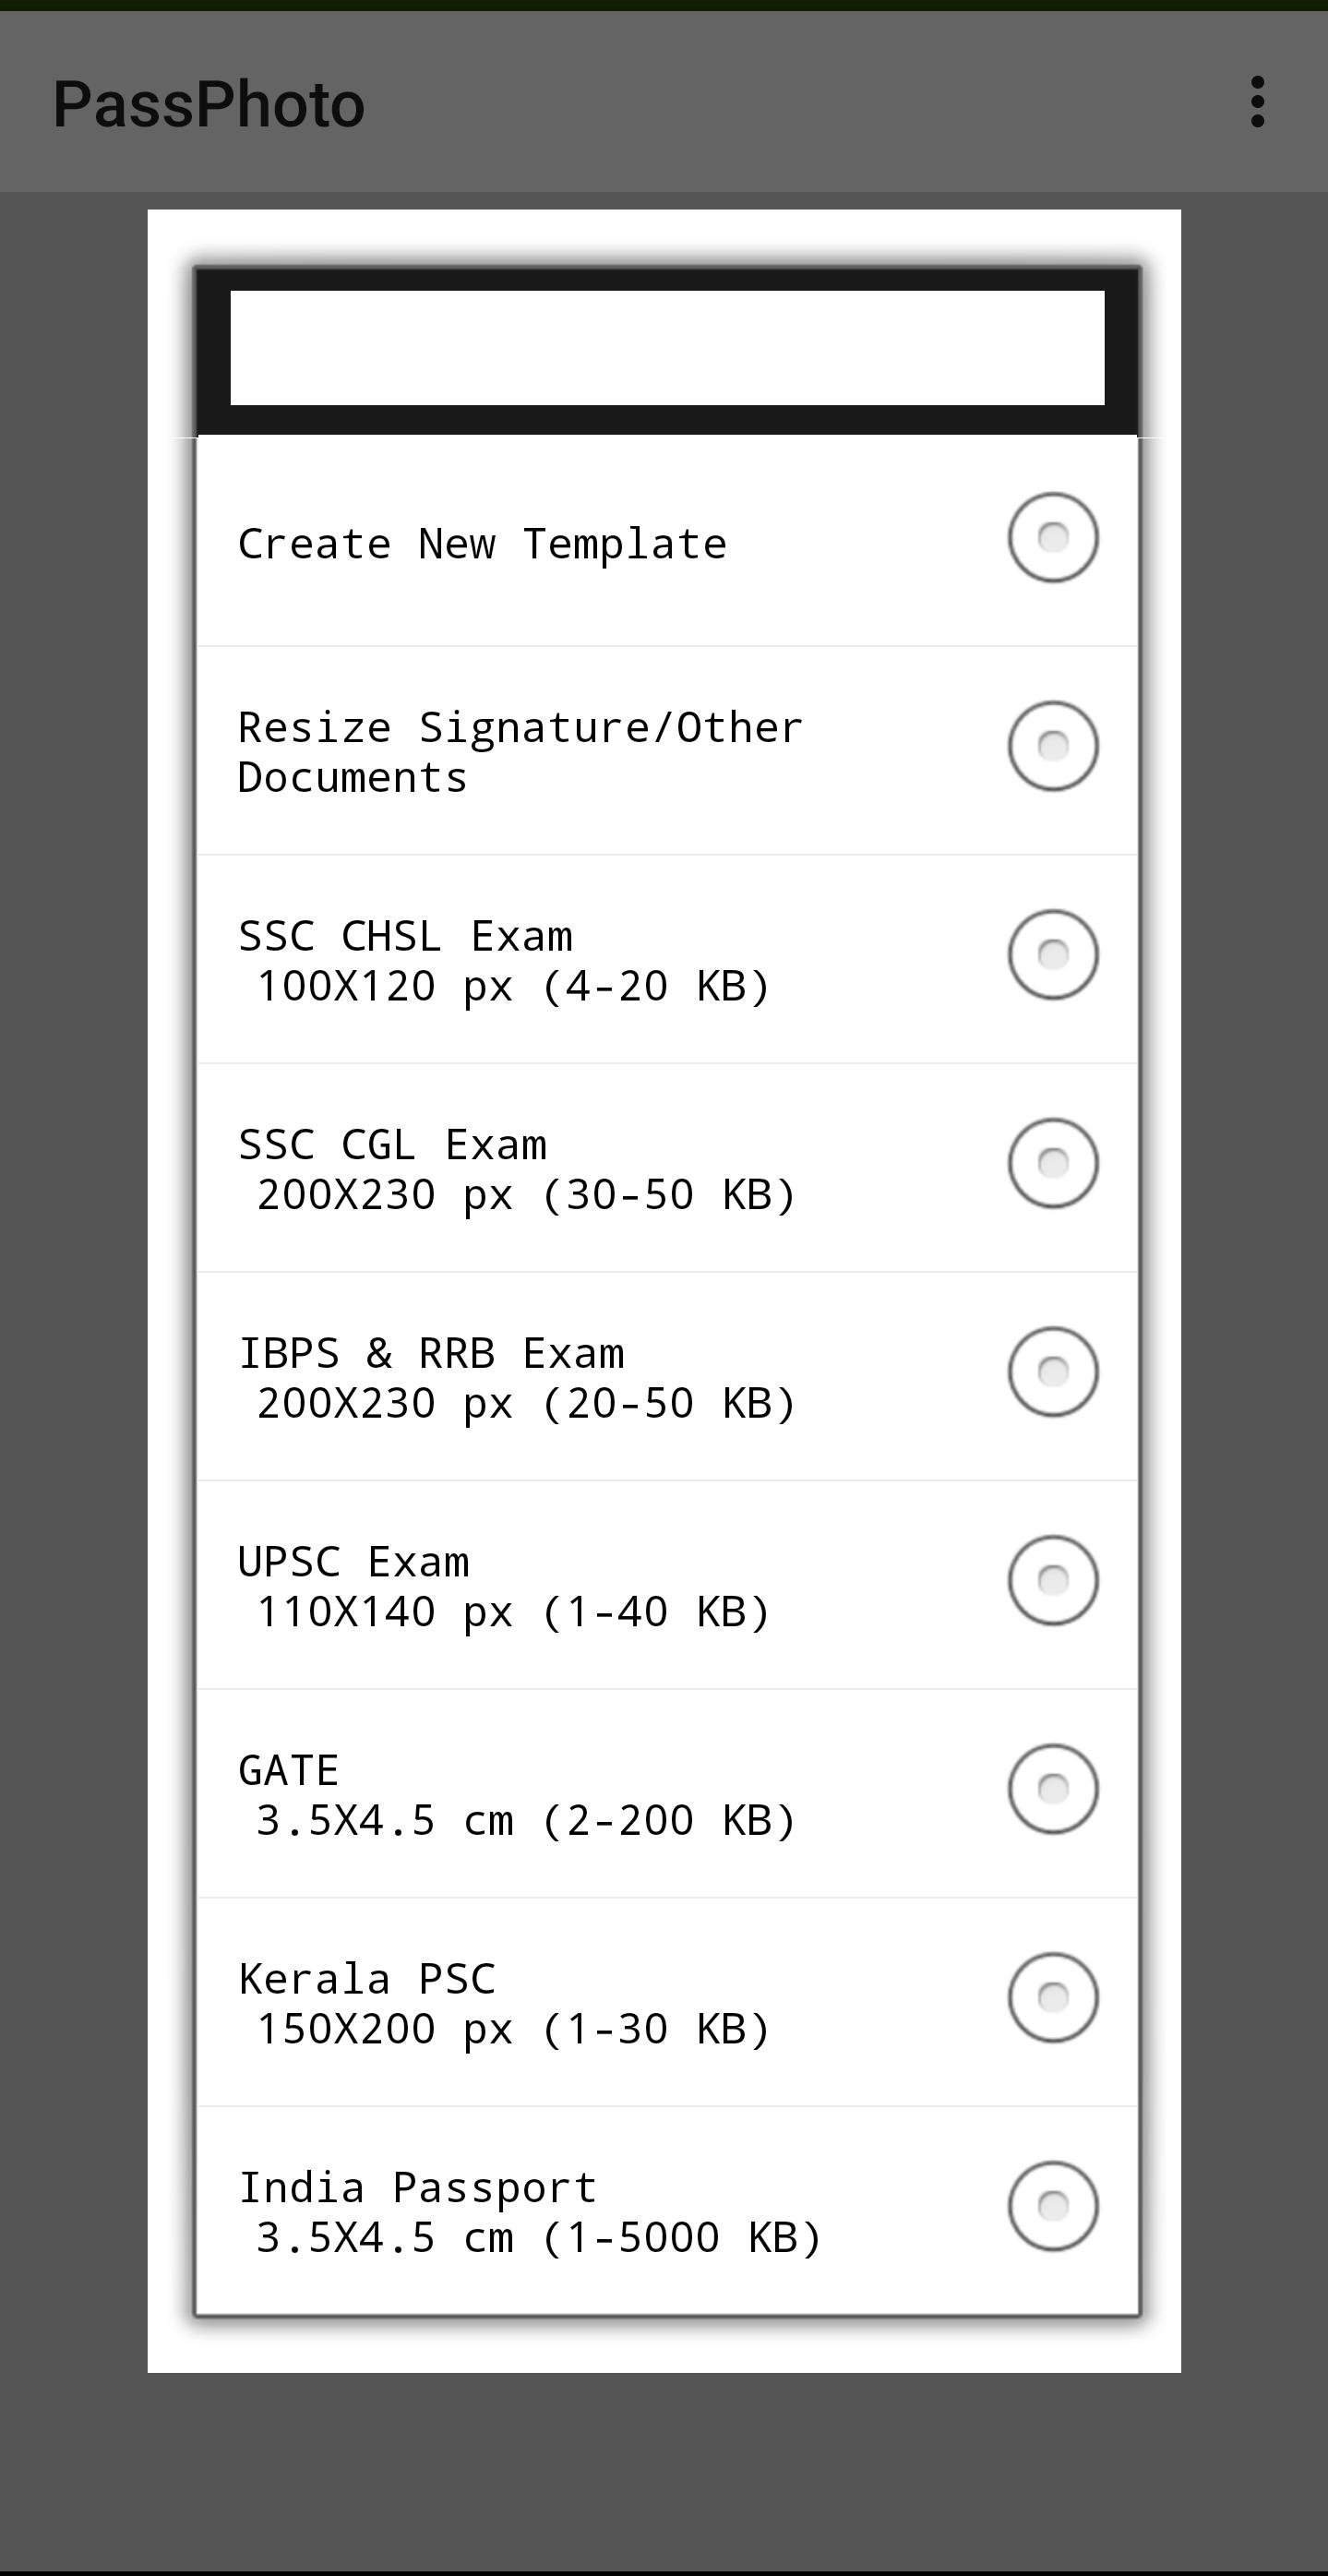Viewport: 1328px width, 2576px height.
Task: Select the GATE radio button
Action: 1052,1789
